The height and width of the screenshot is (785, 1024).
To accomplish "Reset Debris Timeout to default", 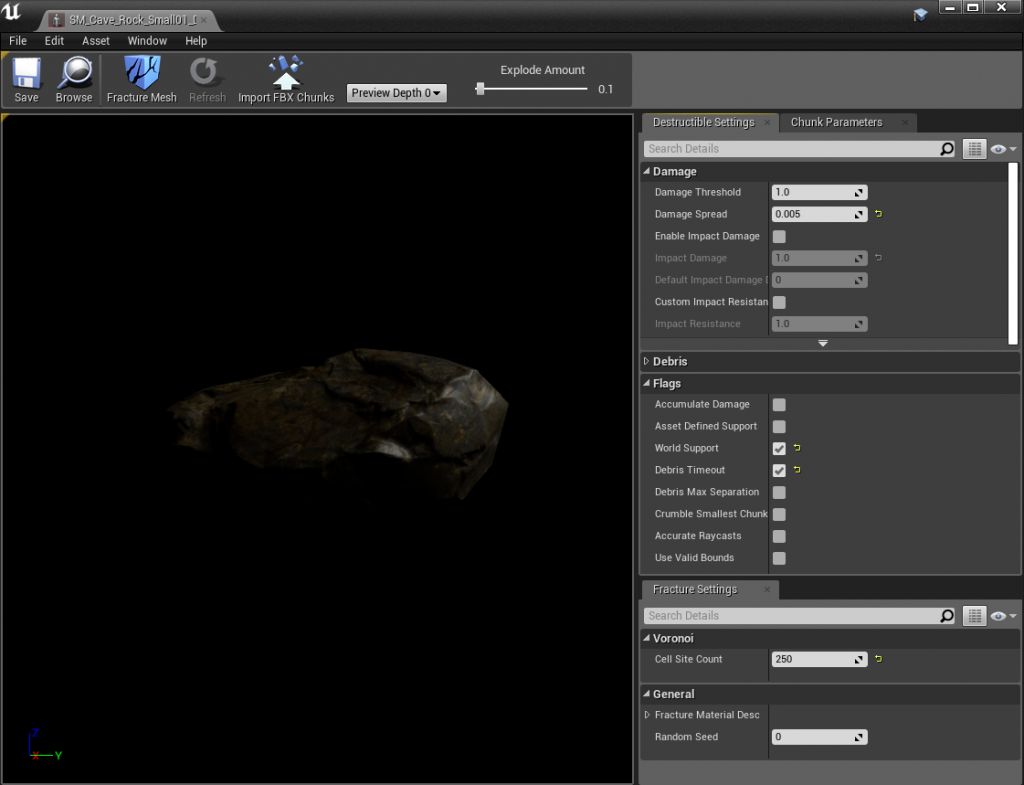I will (x=797, y=470).
